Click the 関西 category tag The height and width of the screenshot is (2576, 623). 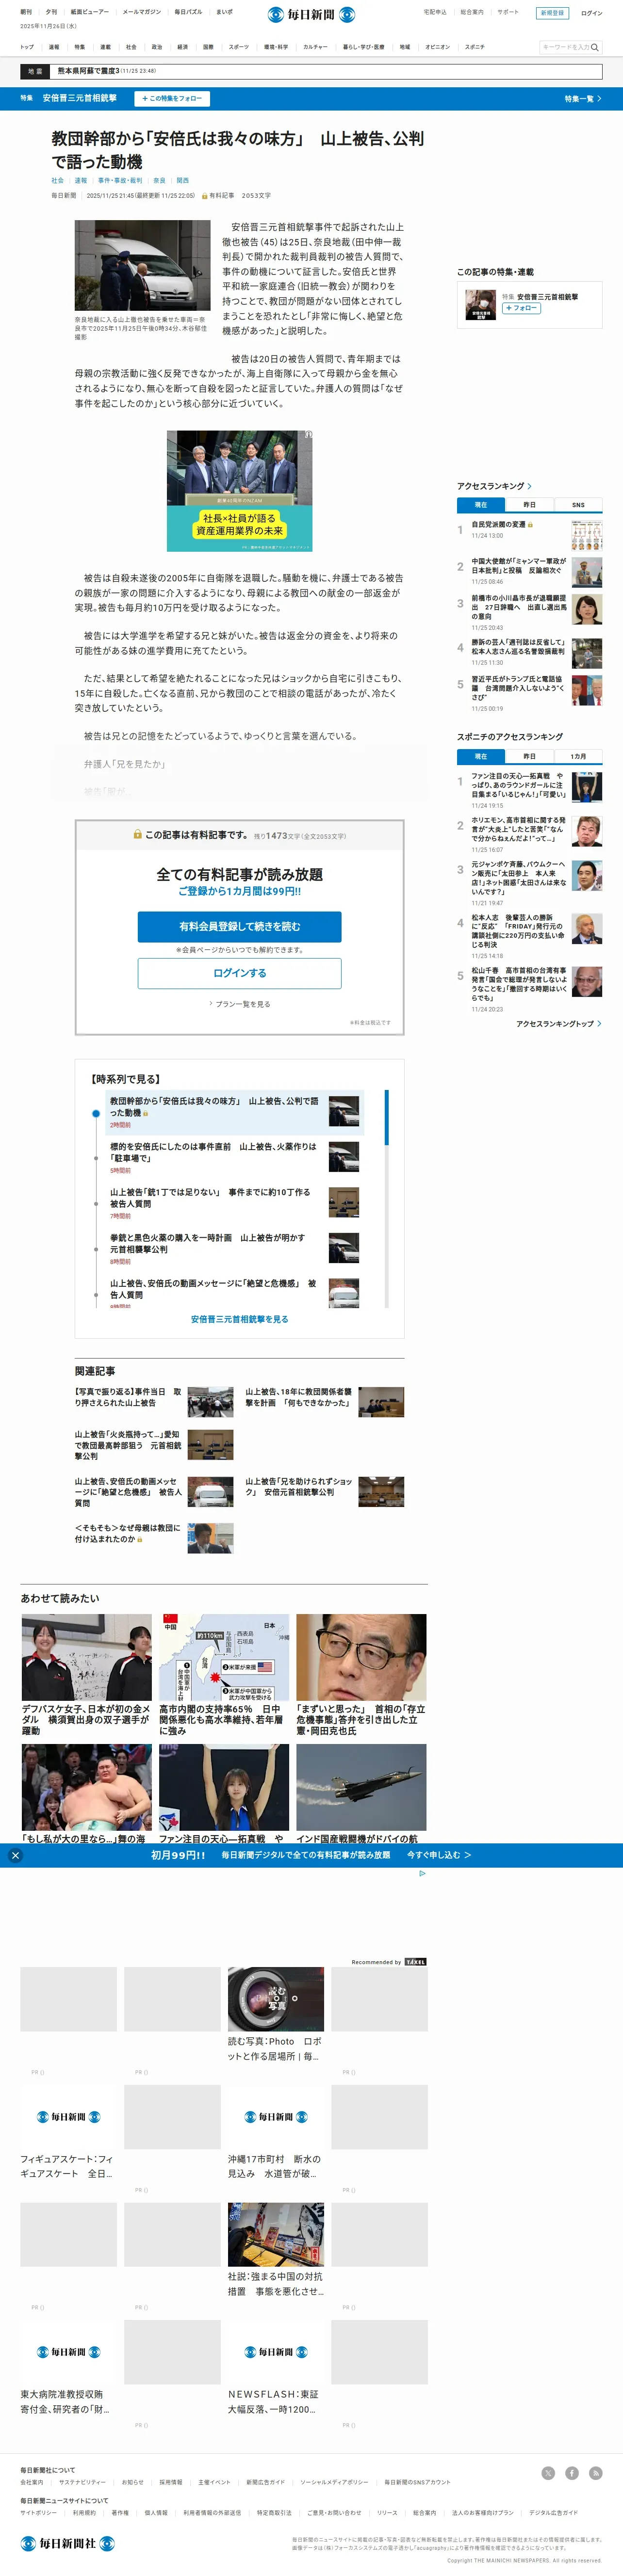(183, 181)
